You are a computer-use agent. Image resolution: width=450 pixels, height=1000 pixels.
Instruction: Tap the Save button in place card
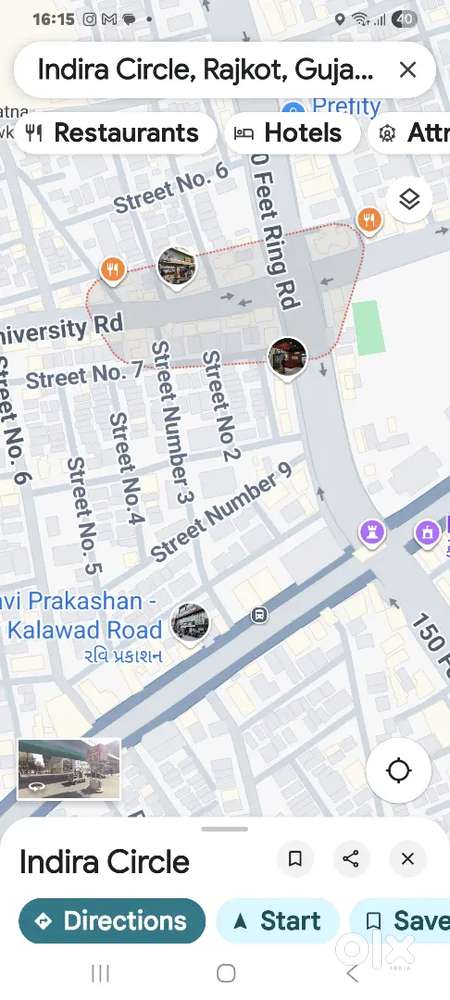[402, 921]
